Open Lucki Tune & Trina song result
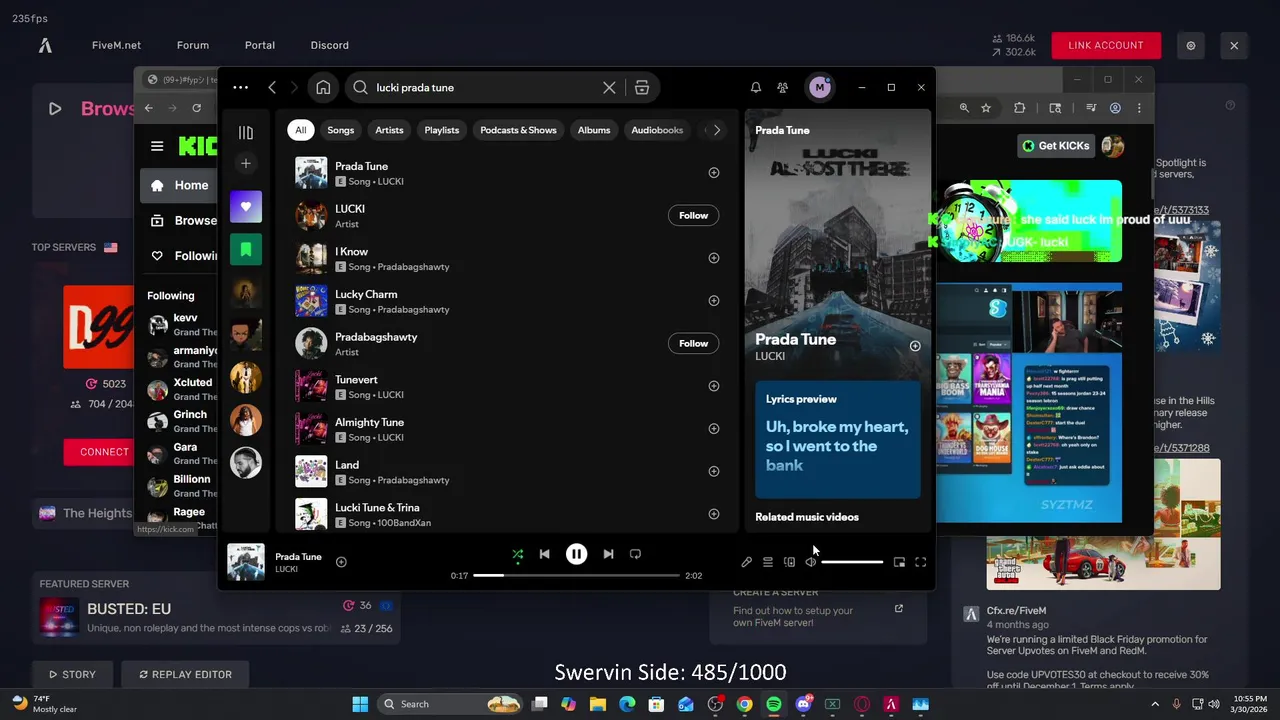The height and width of the screenshot is (720, 1280). pyautogui.click(x=507, y=514)
